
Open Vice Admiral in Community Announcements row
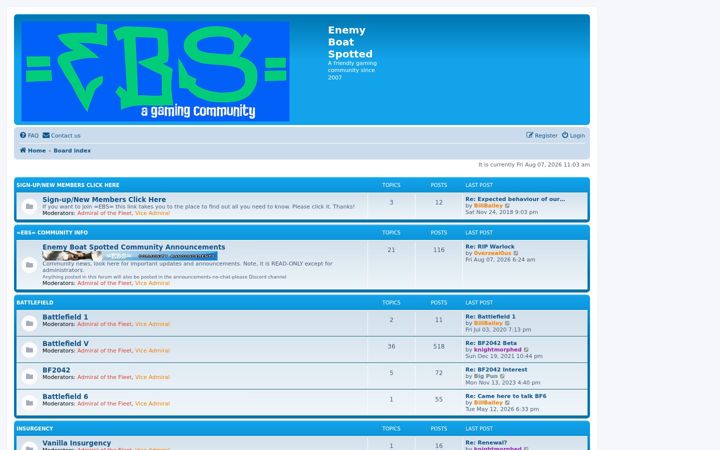coord(152,283)
